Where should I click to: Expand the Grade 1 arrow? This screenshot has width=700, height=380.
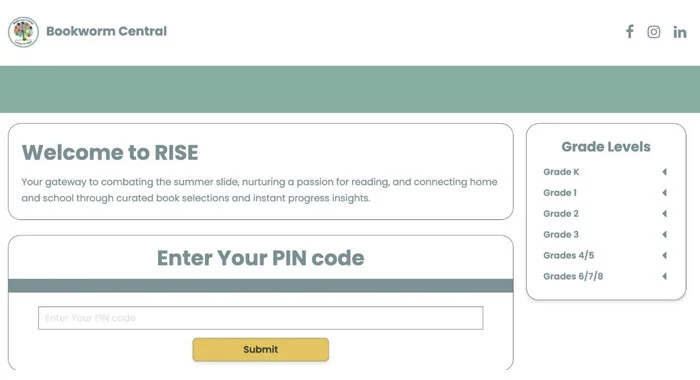pyautogui.click(x=664, y=193)
